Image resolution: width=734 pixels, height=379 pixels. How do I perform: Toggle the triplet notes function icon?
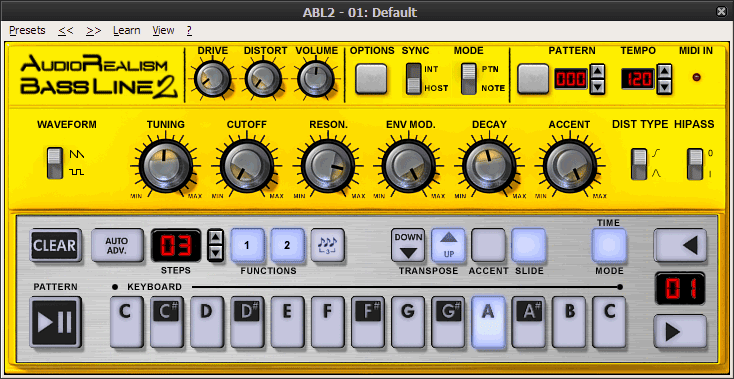(328, 245)
